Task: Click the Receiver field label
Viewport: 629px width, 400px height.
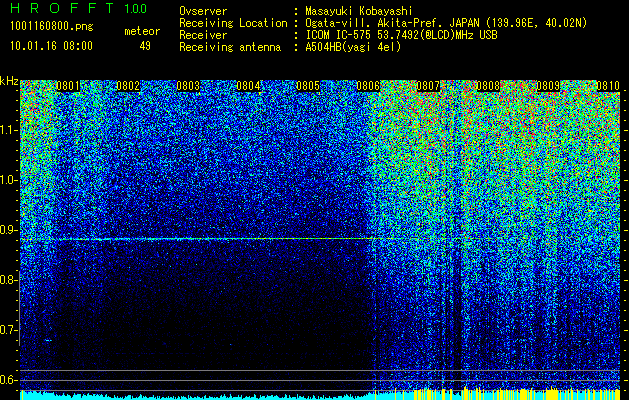Action: (x=203, y=35)
